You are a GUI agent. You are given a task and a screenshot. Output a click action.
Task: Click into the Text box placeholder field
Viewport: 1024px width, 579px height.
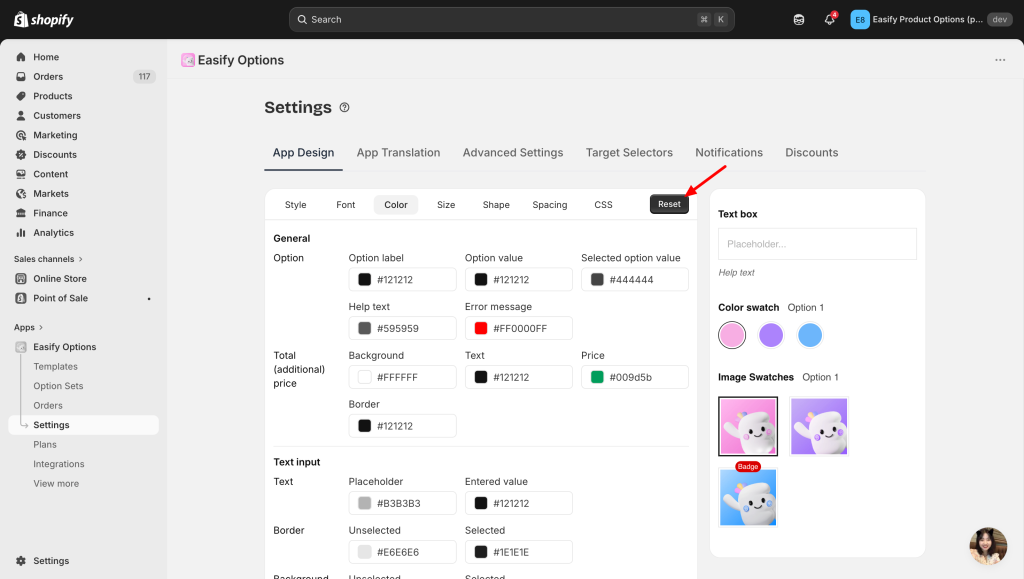coord(816,244)
